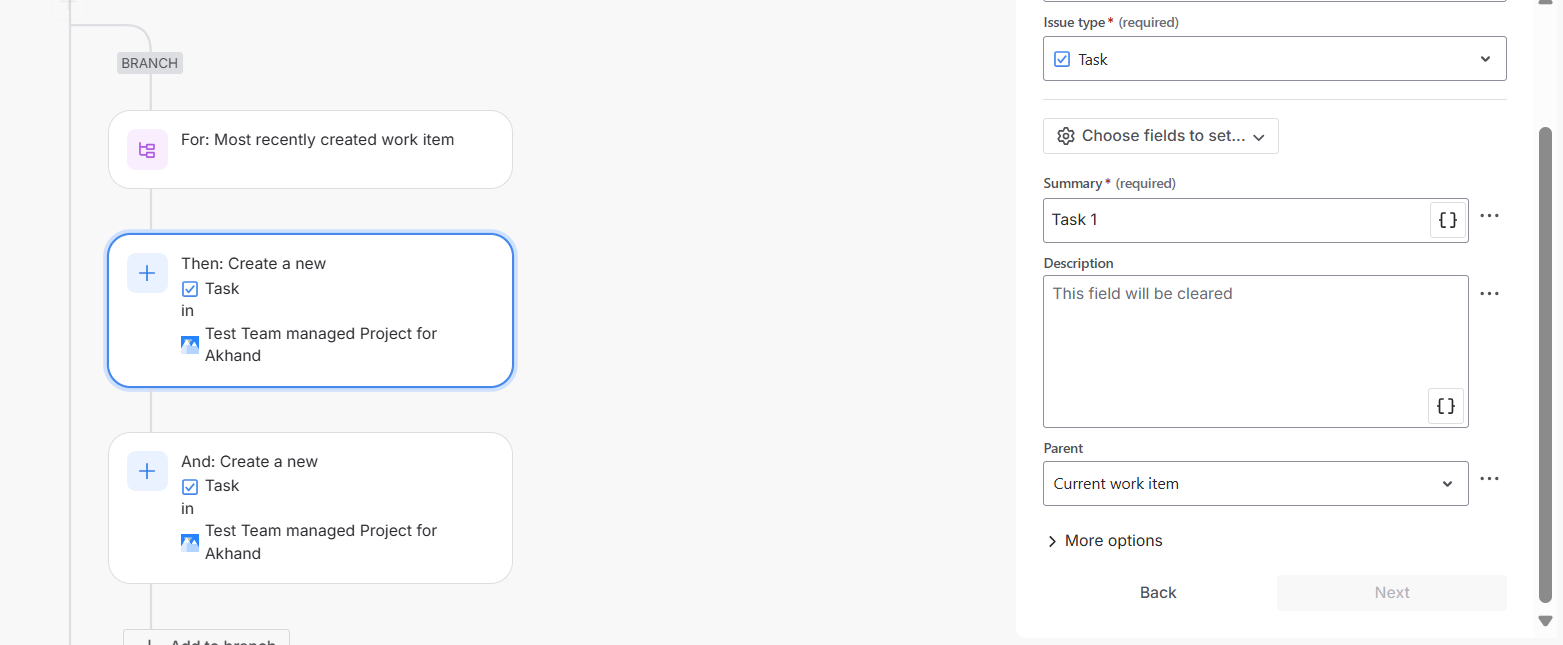Click the Back button

click(1157, 592)
